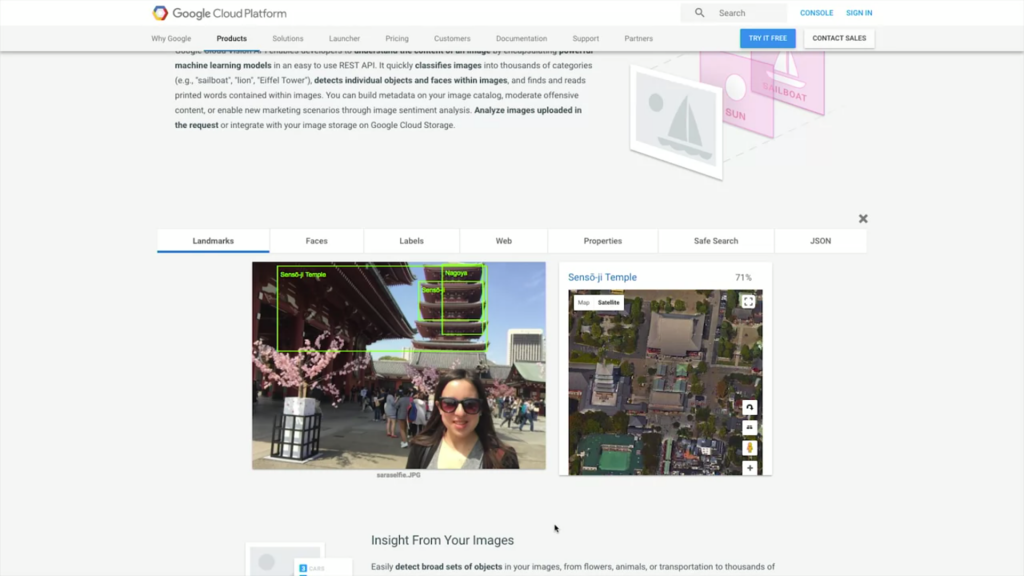Open the Support menu
The height and width of the screenshot is (576, 1024).
tap(586, 39)
